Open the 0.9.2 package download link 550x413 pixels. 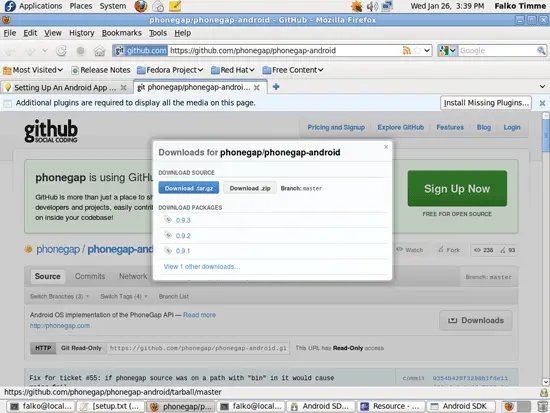pyautogui.click(x=183, y=236)
